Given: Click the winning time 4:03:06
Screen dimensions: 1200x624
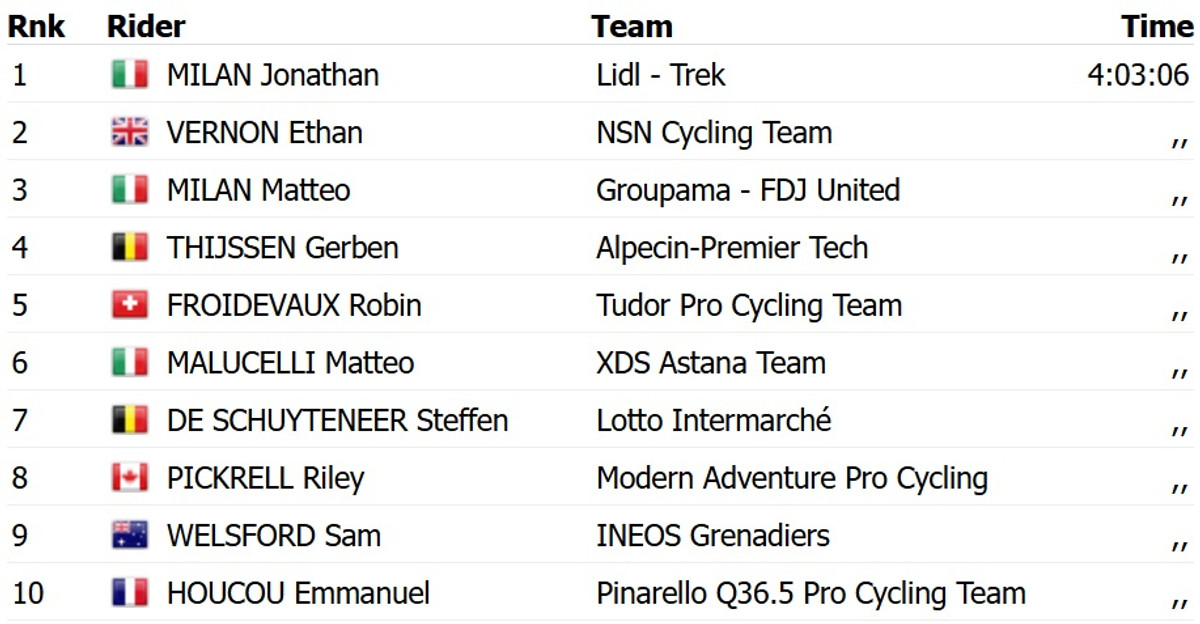Looking at the screenshot, I should (x=1138, y=75).
